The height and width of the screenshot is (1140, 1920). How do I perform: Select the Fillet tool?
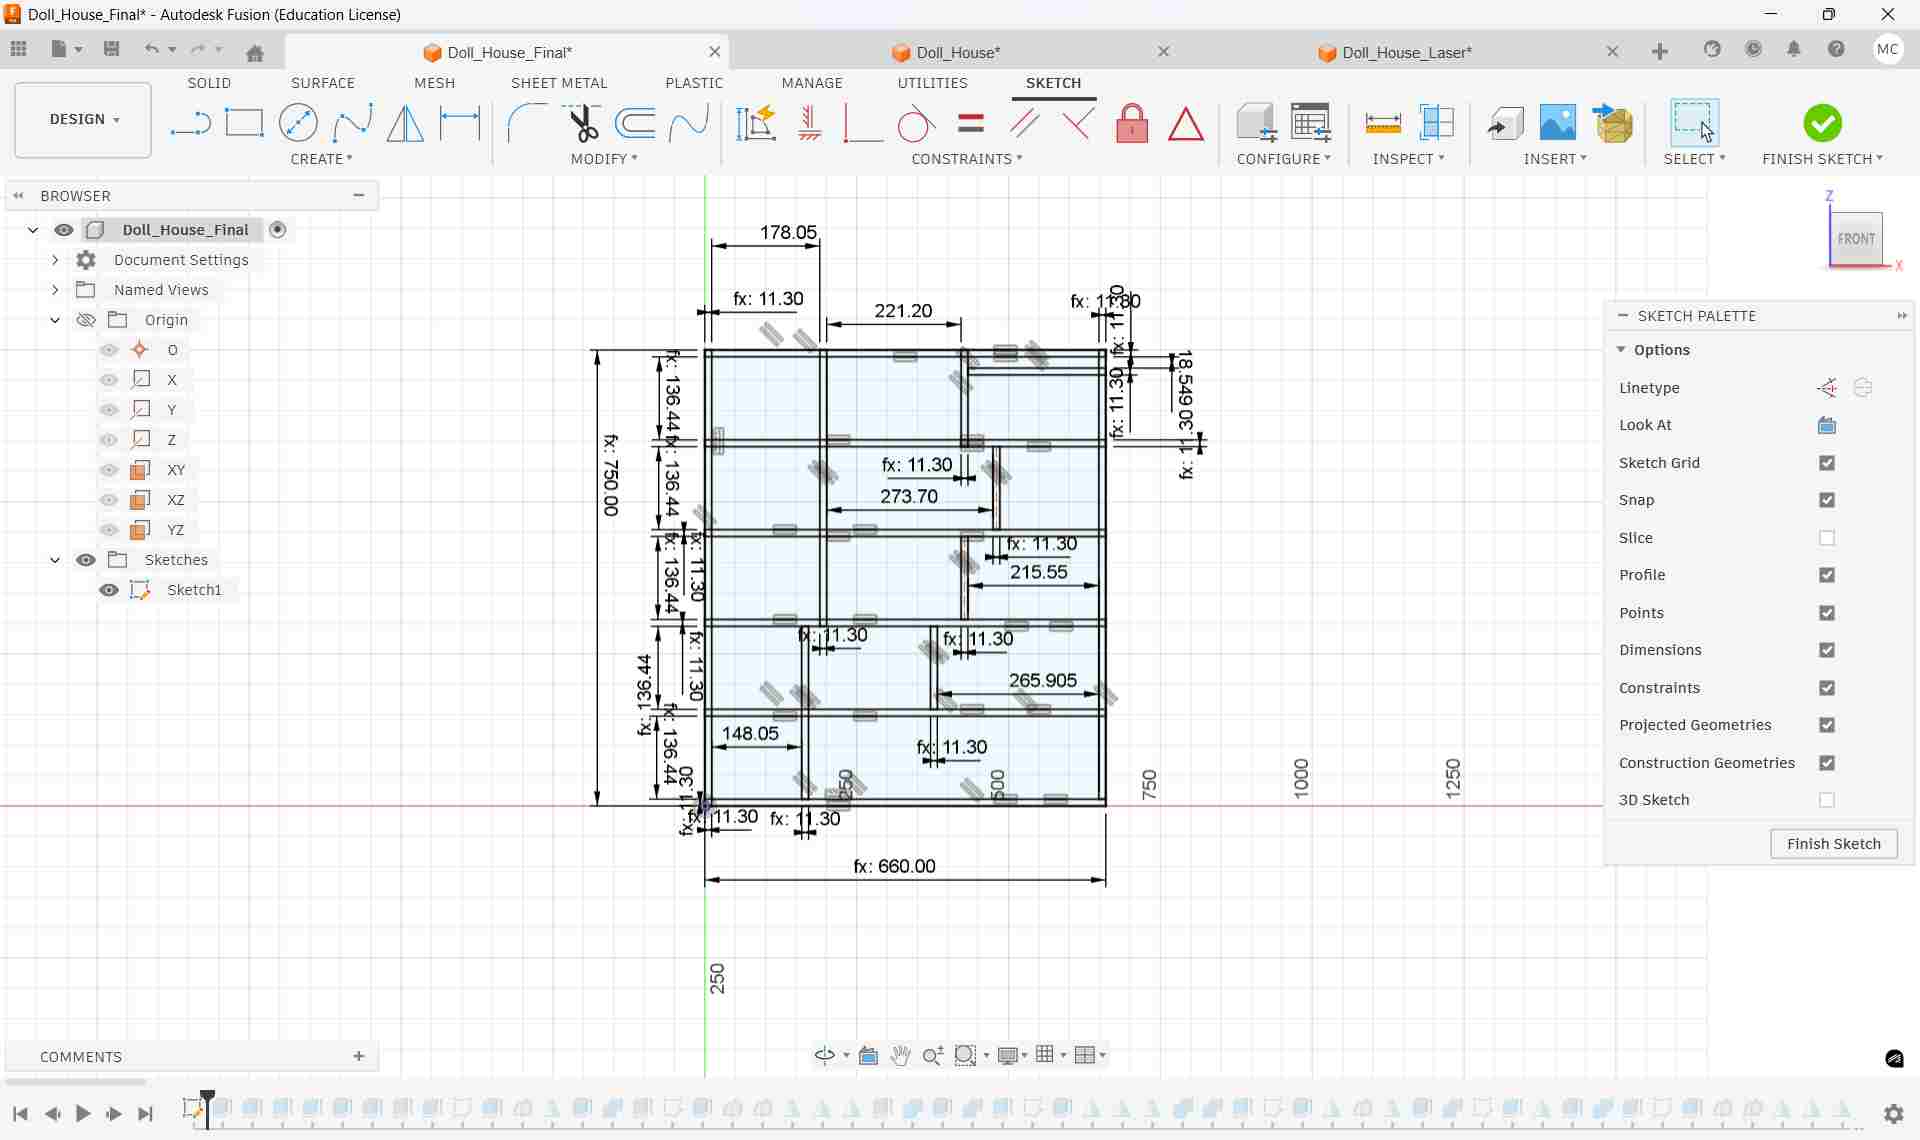528,122
